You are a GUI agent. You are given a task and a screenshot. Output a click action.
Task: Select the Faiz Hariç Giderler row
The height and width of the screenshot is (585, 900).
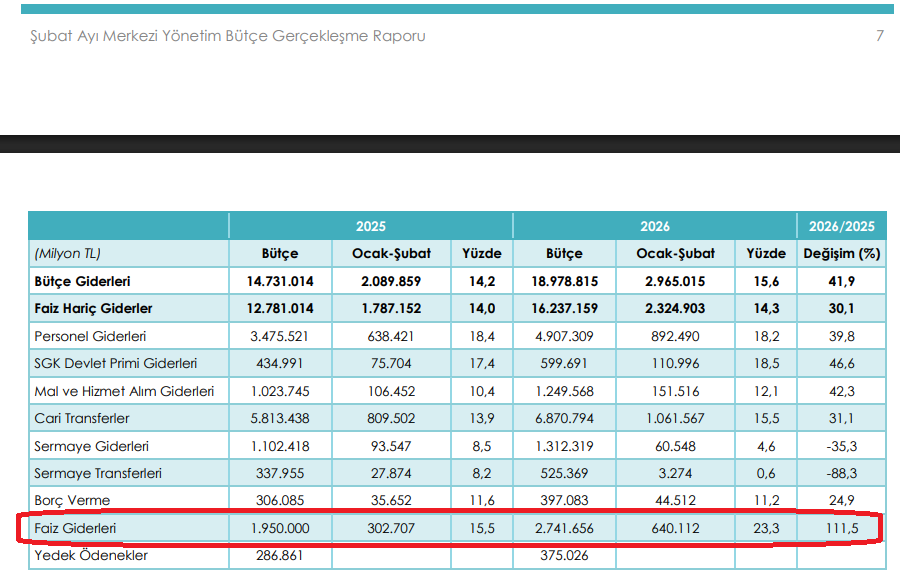[90, 307]
